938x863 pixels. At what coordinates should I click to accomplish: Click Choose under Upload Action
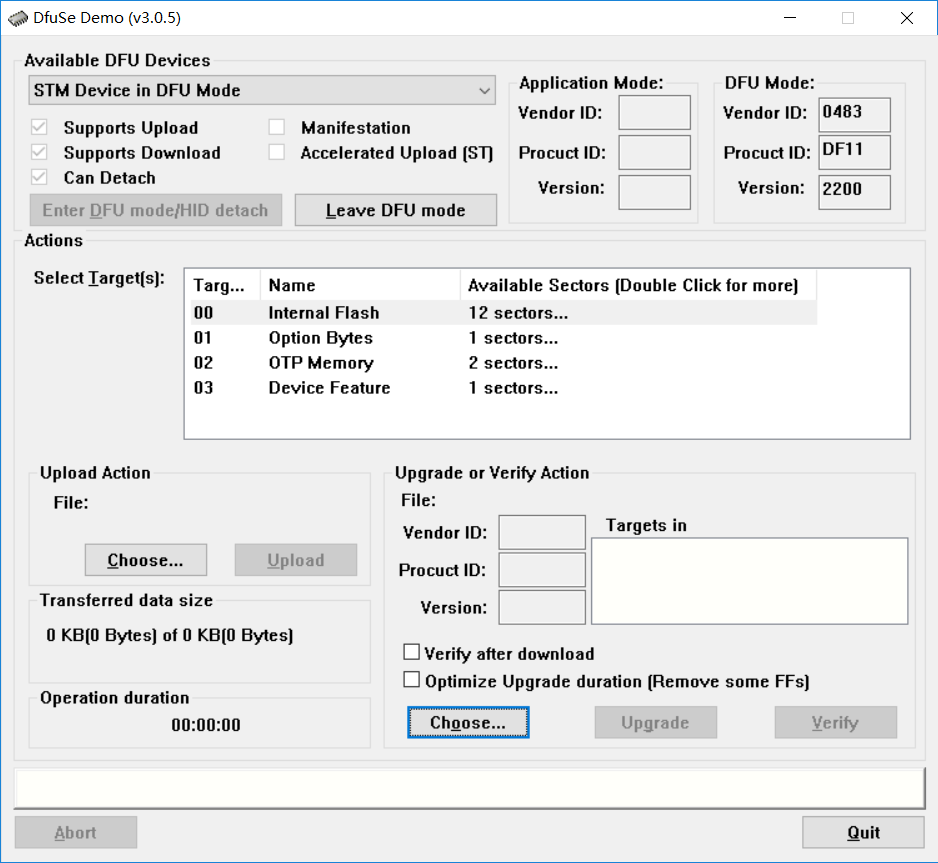pyautogui.click(x=145, y=560)
